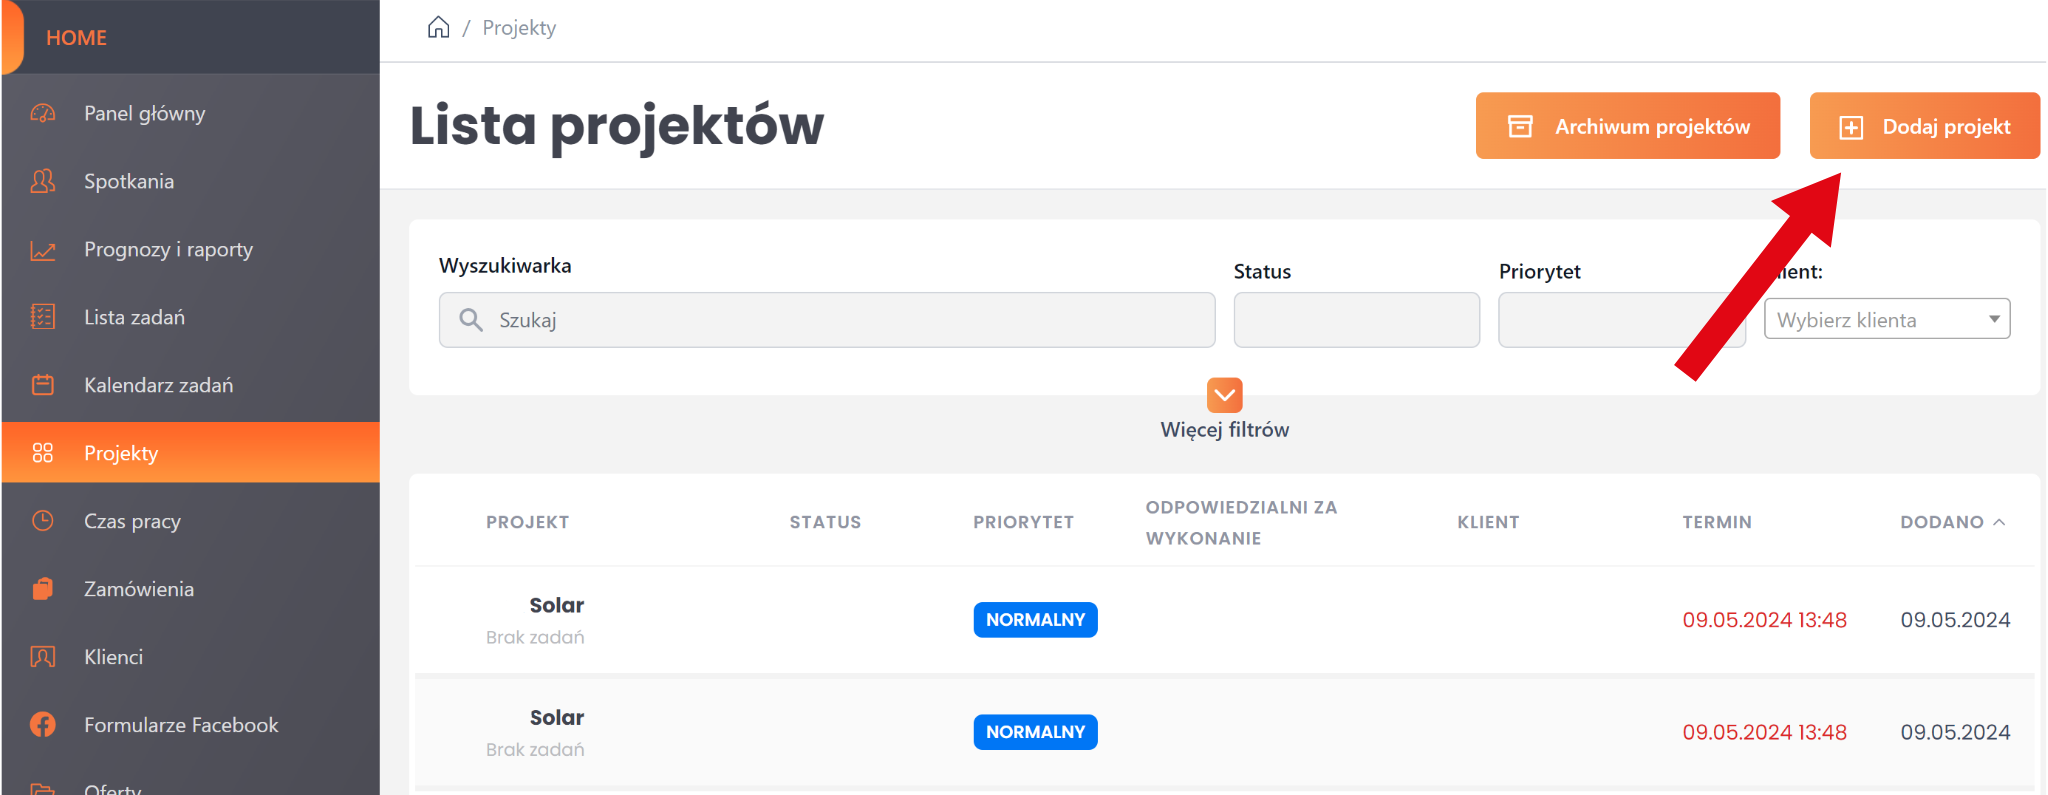The height and width of the screenshot is (795, 2048).
Task: Click the Dodaj projekt button
Action: click(1924, 126)
